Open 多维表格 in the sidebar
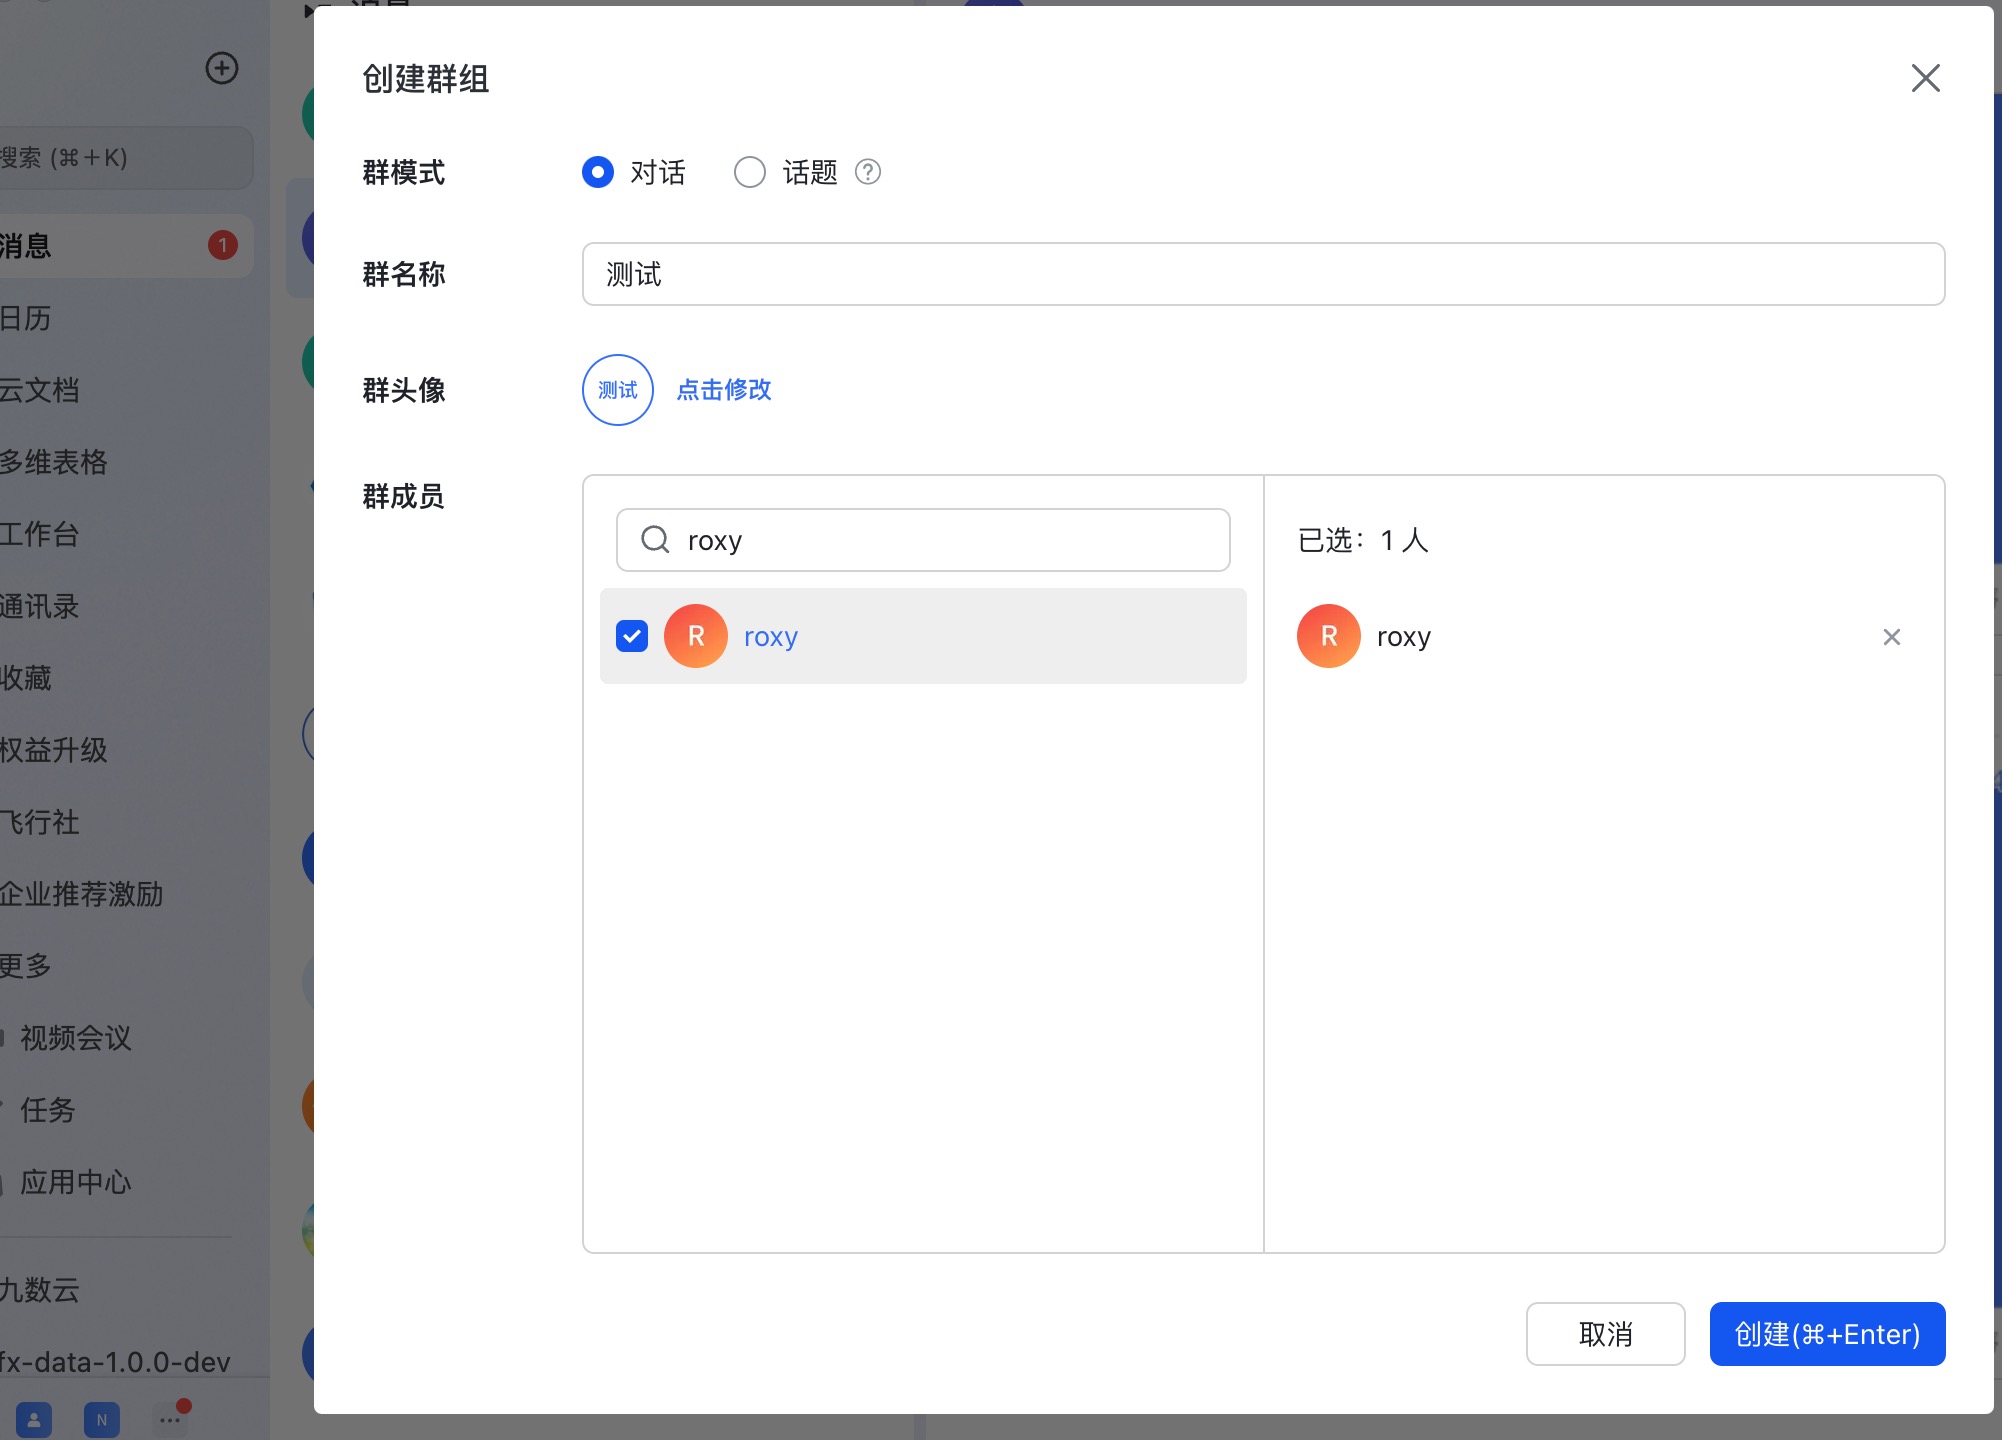This screenshot has height=1440, width=2002. tap(54, 462)
